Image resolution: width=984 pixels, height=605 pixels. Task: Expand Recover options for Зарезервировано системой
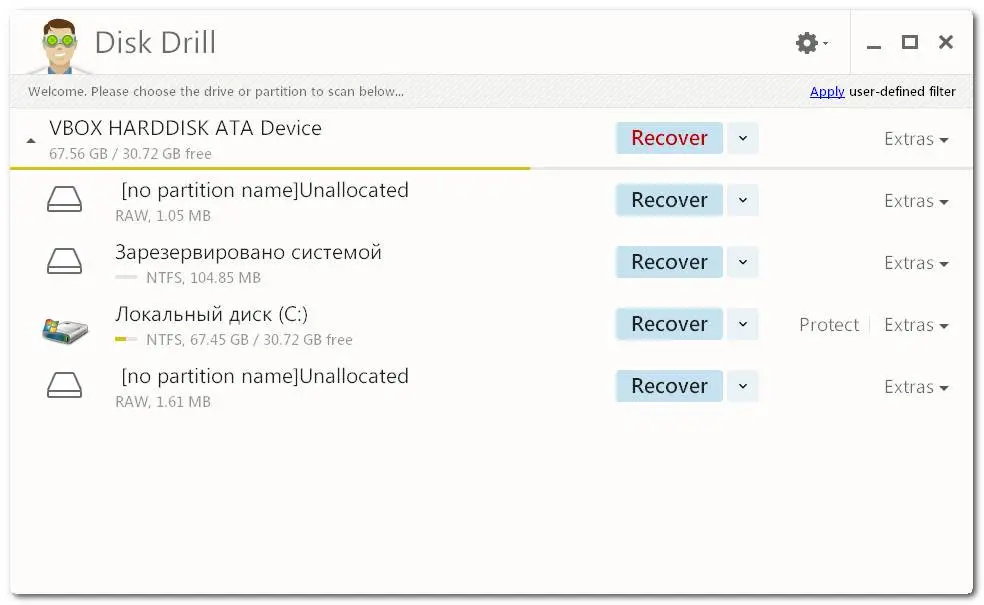(x=742, y=262)
